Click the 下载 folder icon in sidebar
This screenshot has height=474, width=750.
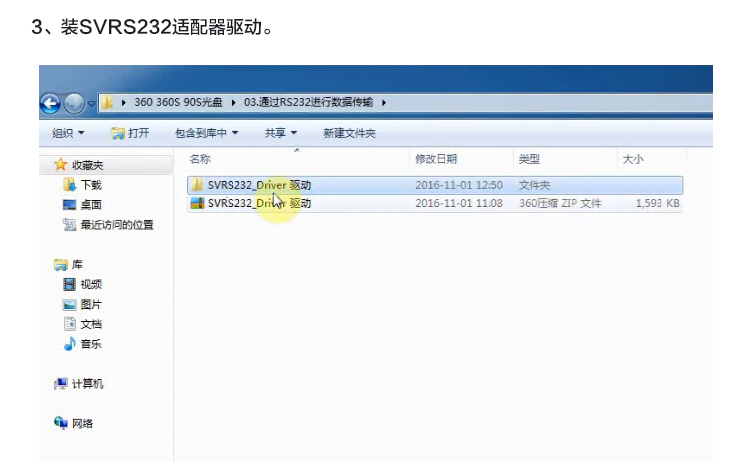(69, 185)
